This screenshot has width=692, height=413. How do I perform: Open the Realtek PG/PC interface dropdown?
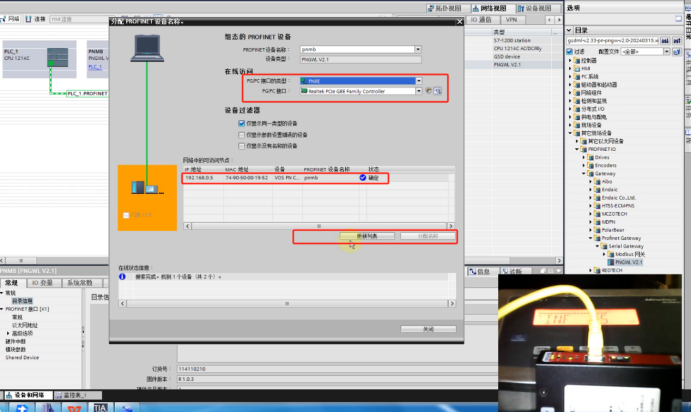(419, 91)
